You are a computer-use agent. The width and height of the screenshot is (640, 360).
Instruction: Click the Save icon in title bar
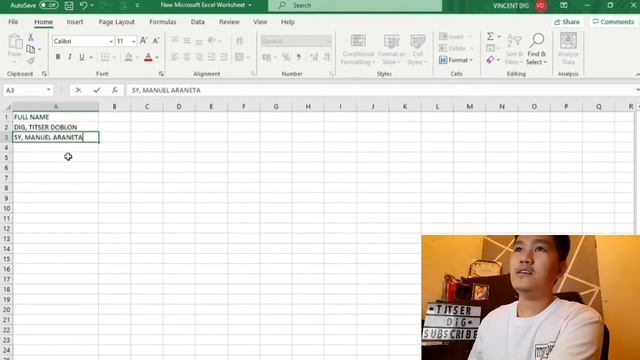[x=69, y=6]
